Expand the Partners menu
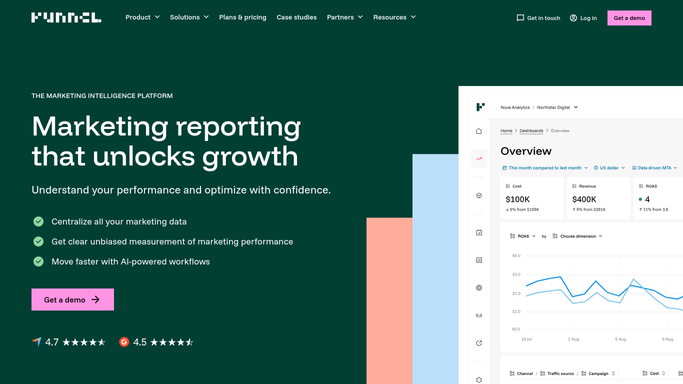Viewport: 683px width, 384px height. coord(345,17)
